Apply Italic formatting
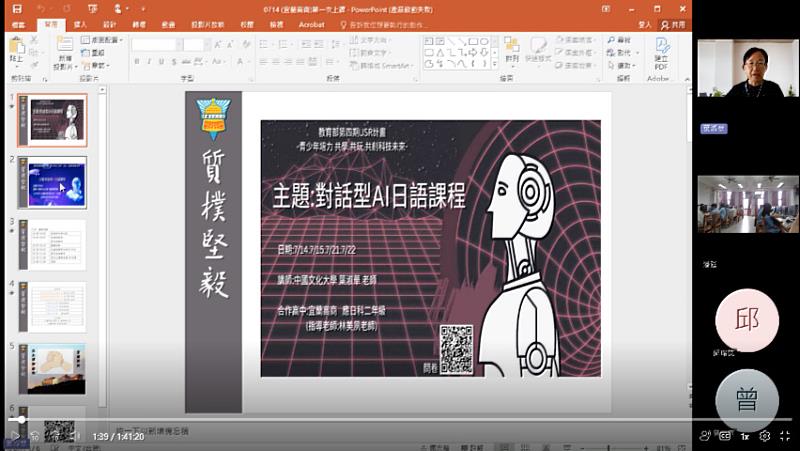 click(149, 62)
